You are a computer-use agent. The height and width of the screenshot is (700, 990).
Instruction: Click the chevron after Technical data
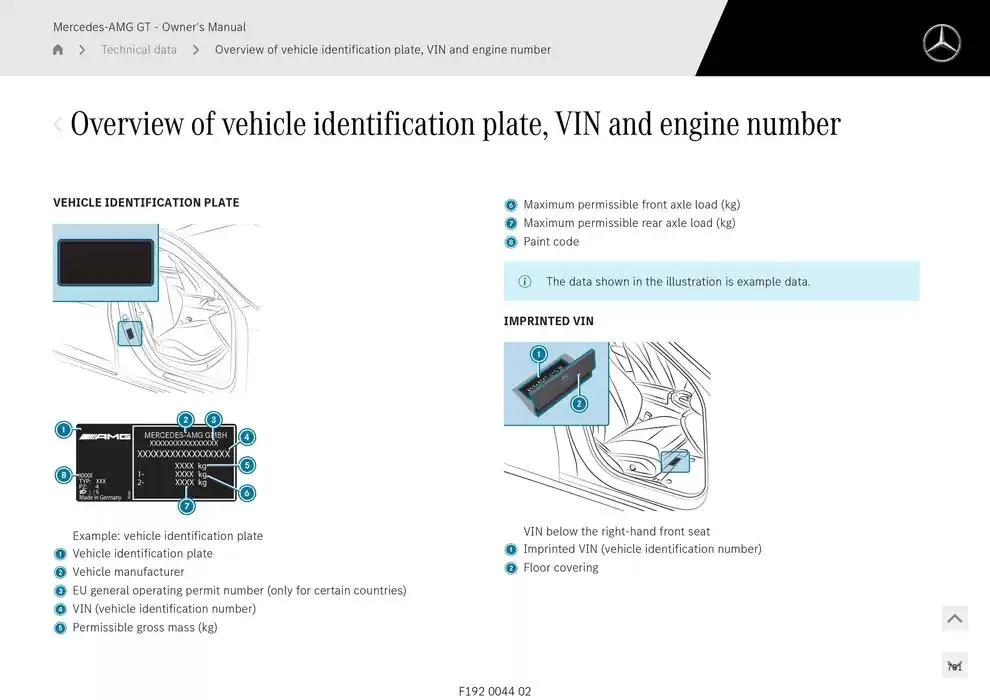(x=196, y=49)
